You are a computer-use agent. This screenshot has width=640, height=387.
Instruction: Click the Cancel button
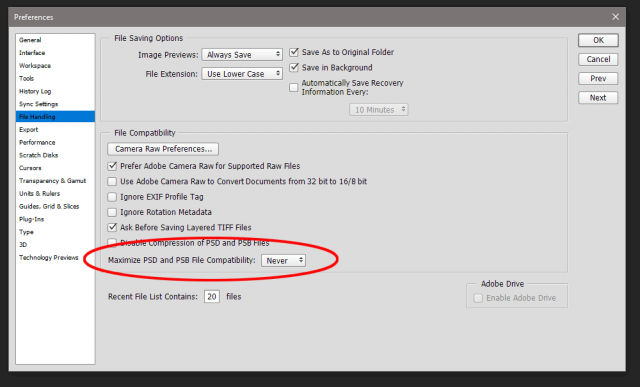click(x=598, y=59)
